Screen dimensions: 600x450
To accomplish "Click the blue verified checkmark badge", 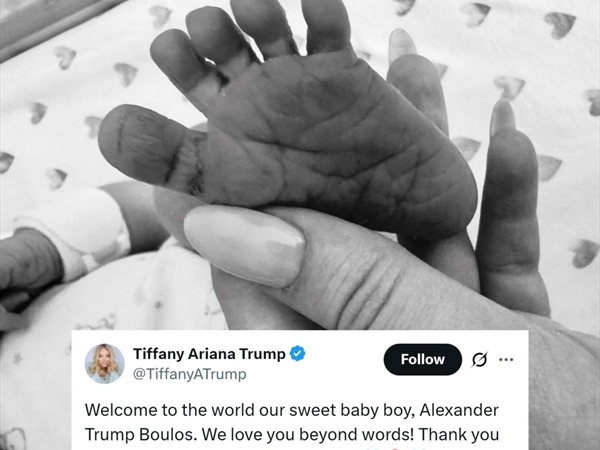I will click(x=297, y=354).
